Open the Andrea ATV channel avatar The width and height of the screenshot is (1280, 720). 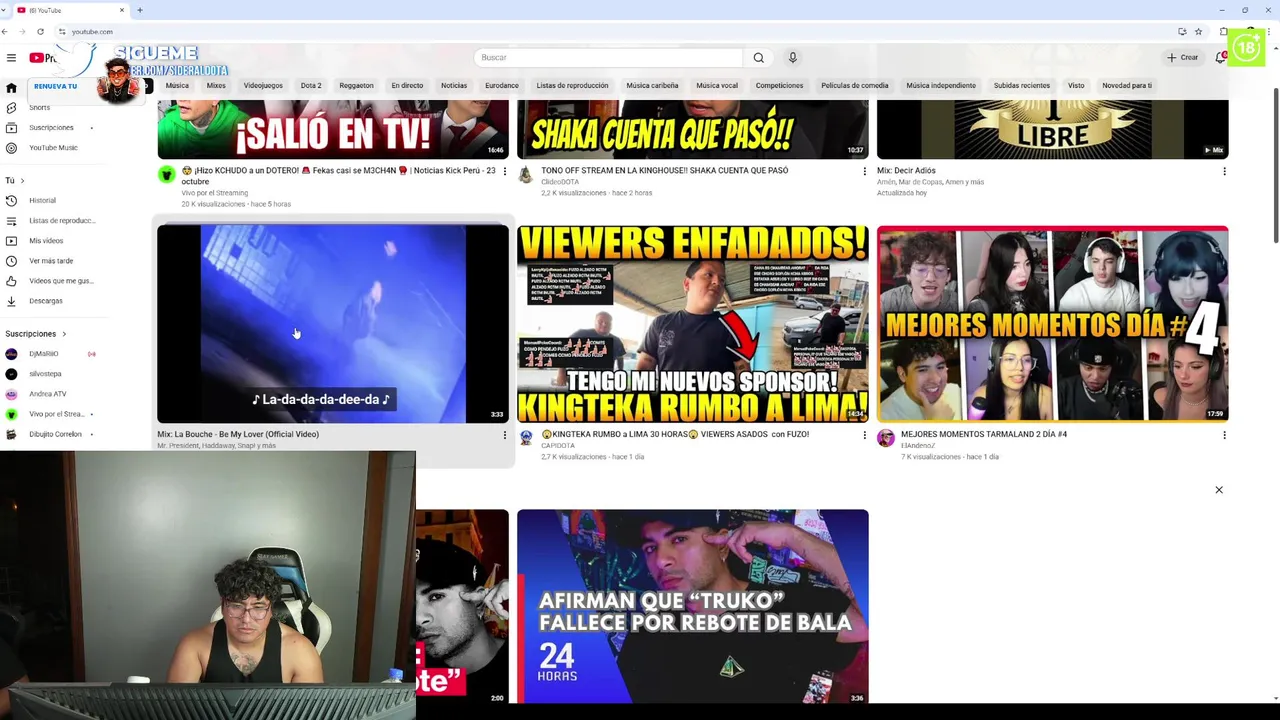coord(11,394)
